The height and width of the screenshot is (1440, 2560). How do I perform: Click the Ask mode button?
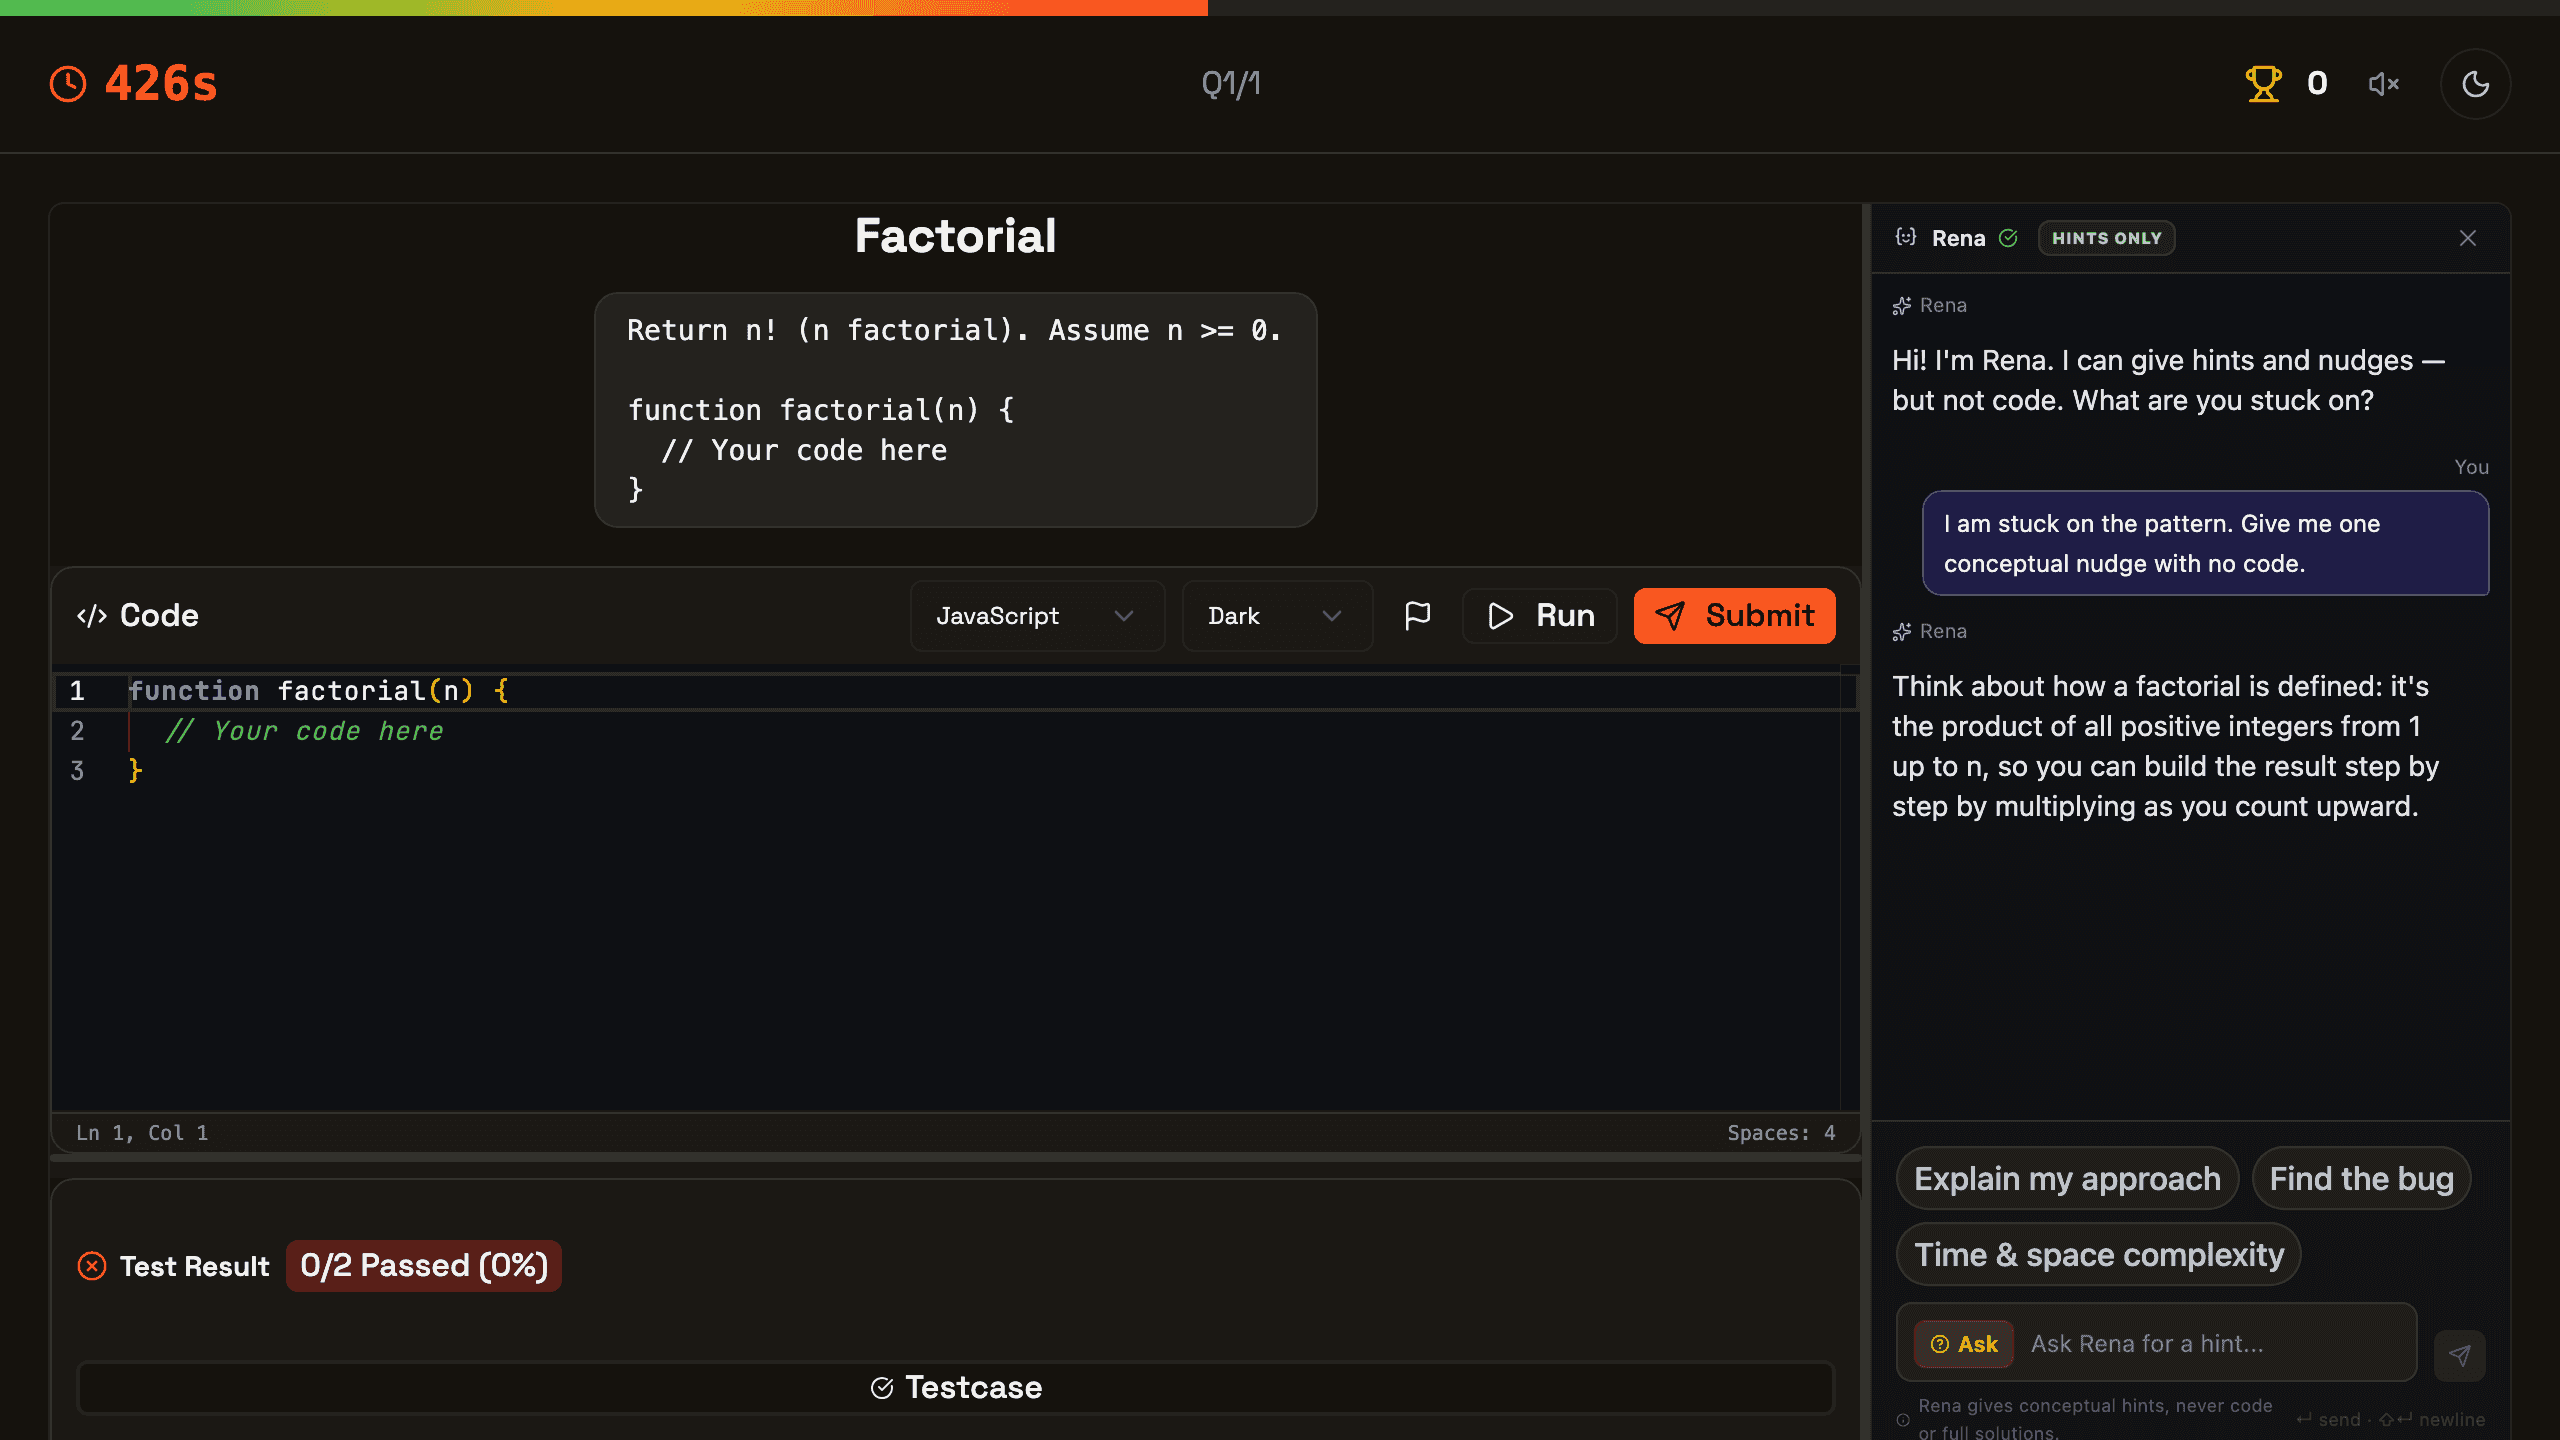tap(1963, 1345)
